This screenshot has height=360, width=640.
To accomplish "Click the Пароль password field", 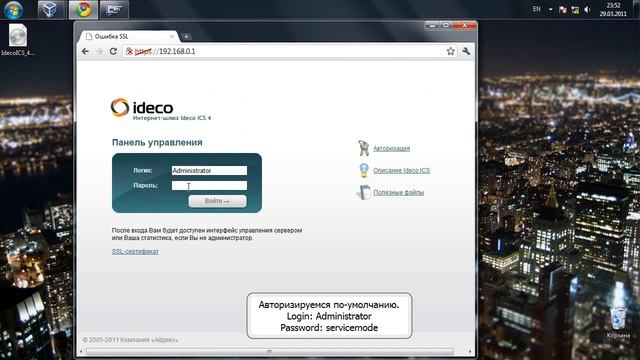I will [x=209, y=186].
